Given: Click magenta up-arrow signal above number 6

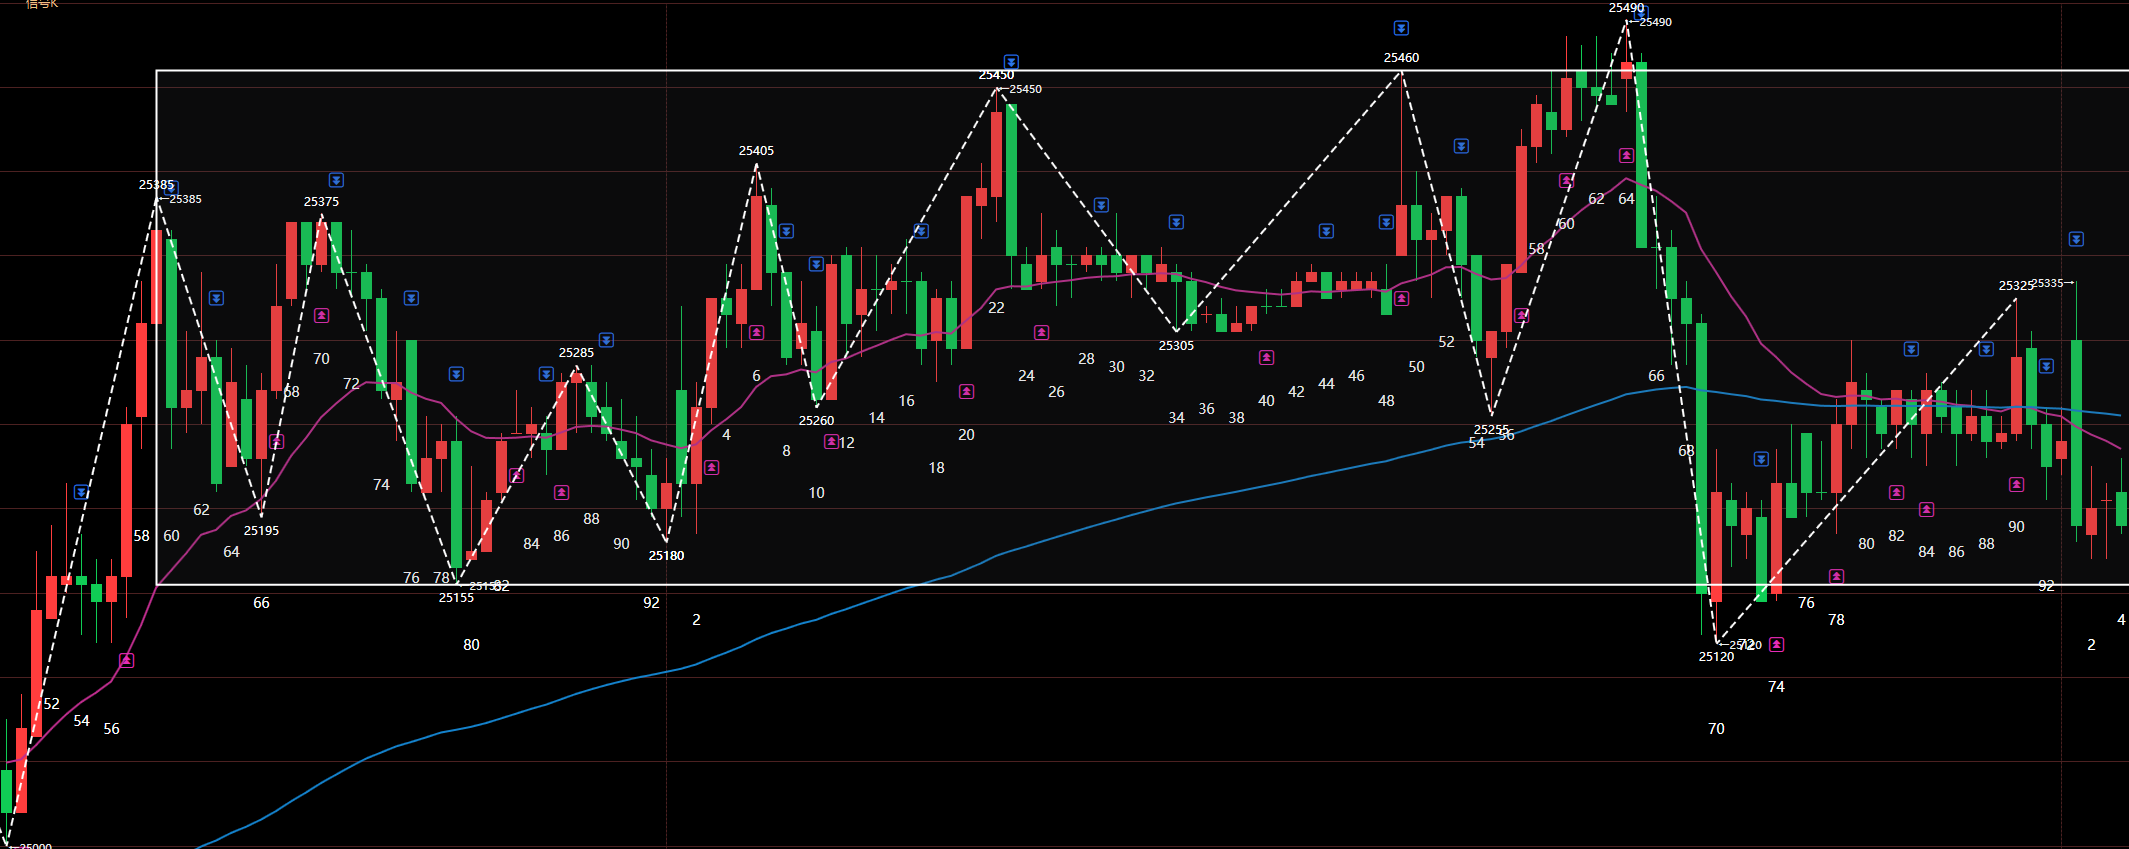Looking at the screenshot, I should pyautogui.click(x=756, y=332).
